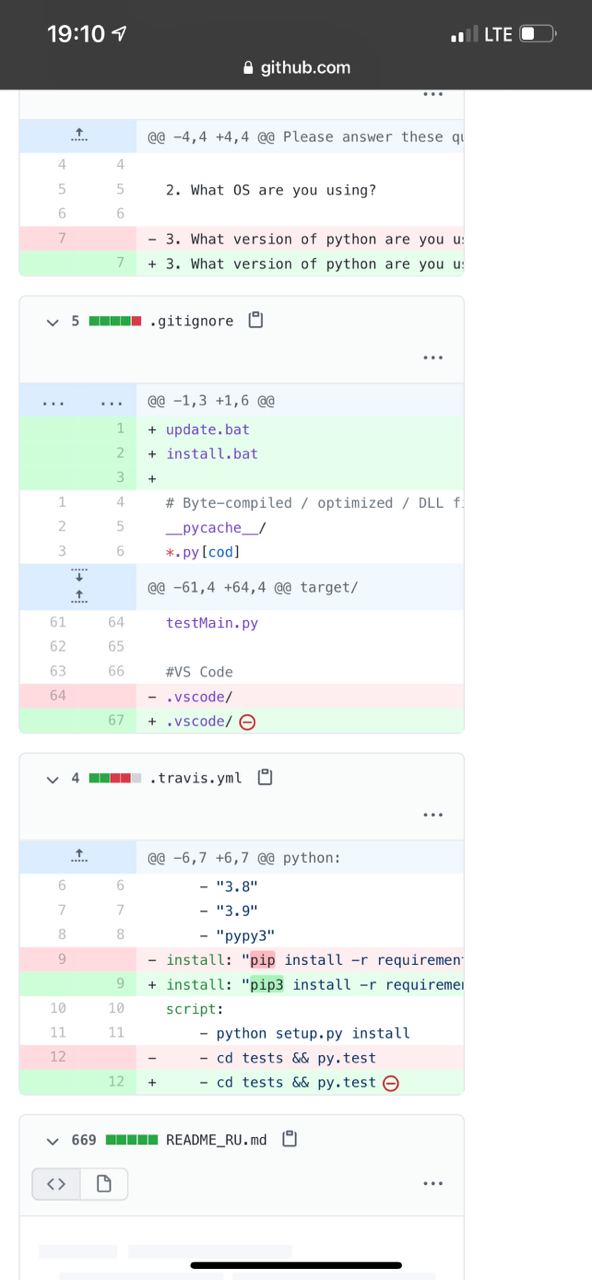The height and width of the screenshot is (1280, 592).
Task: Expand up hunk above python version question
Action: [80, 136]
